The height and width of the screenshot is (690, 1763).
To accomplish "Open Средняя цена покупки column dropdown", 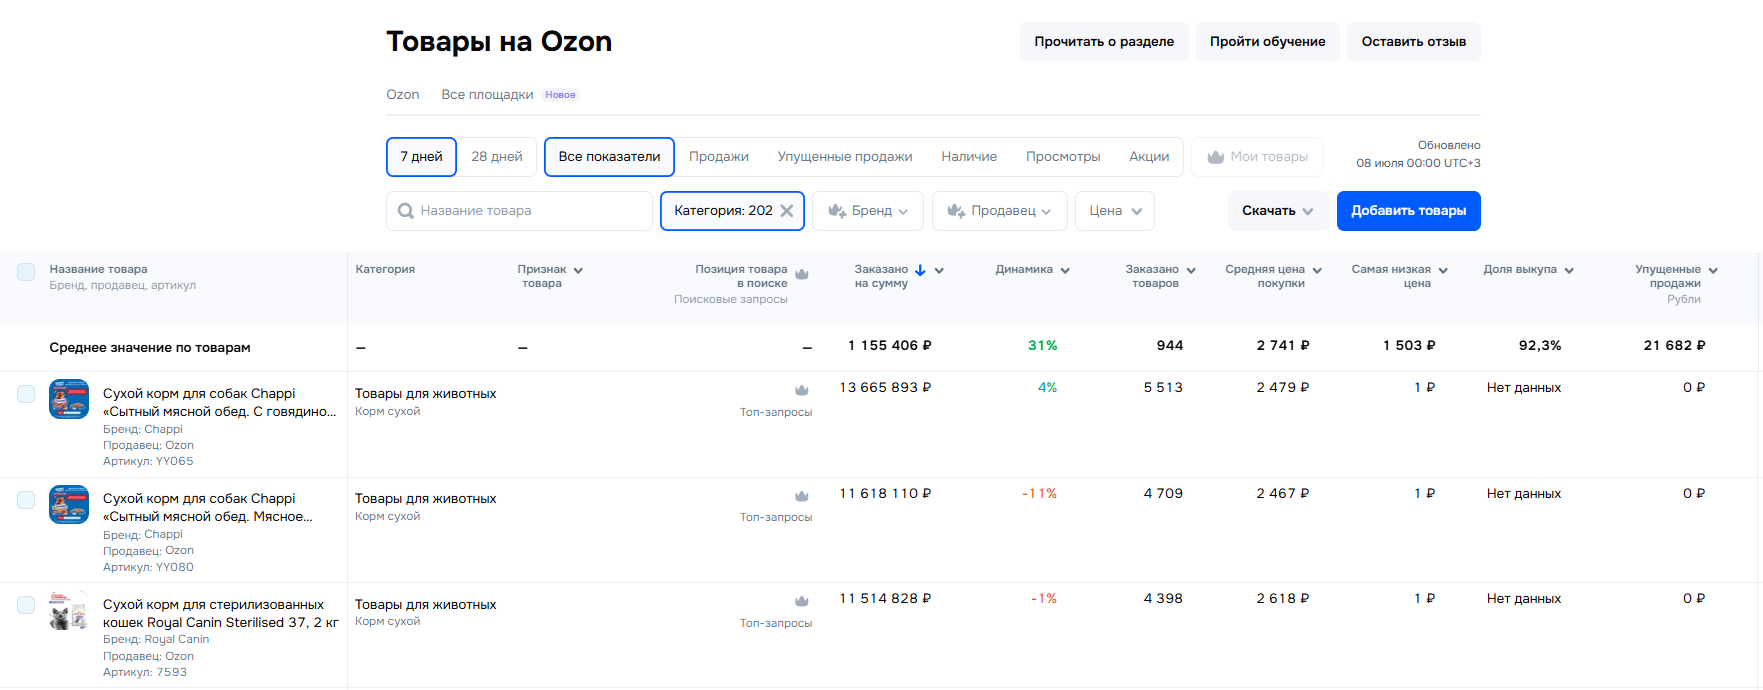I will 1317,270.
